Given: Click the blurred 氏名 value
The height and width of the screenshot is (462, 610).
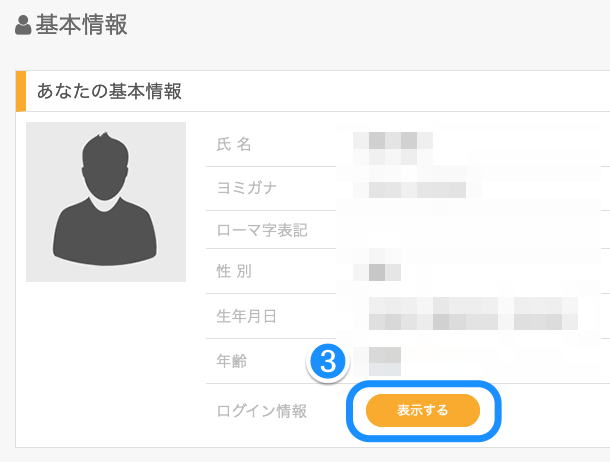Looking at the screenshot, I should [393, 148].
